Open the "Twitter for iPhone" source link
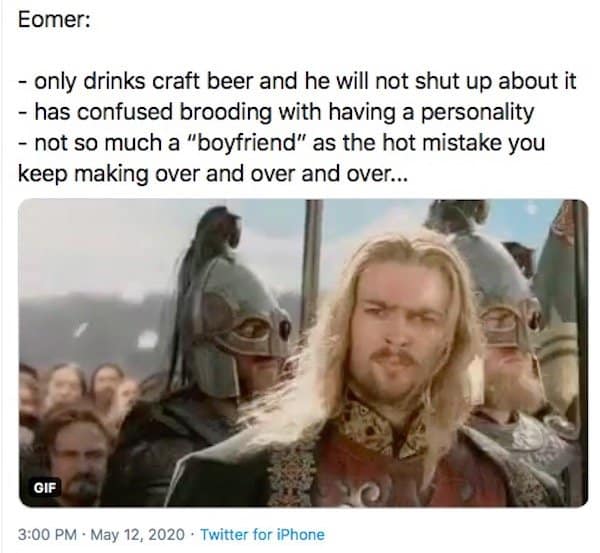This screenshot has width=600, height=553. coord(262,534)
